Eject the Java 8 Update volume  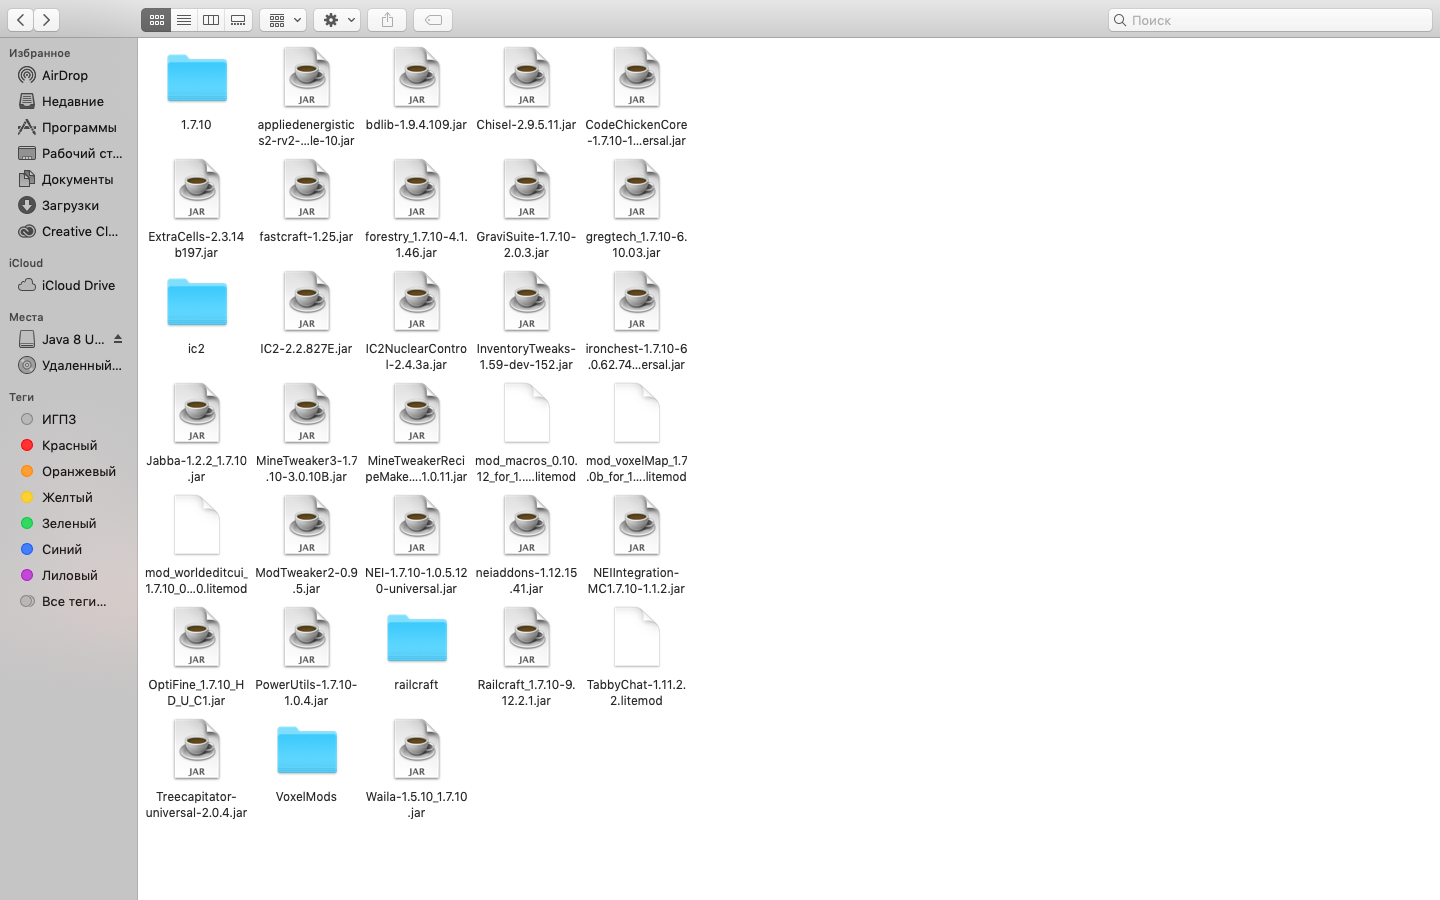click(x=118, y=339)
